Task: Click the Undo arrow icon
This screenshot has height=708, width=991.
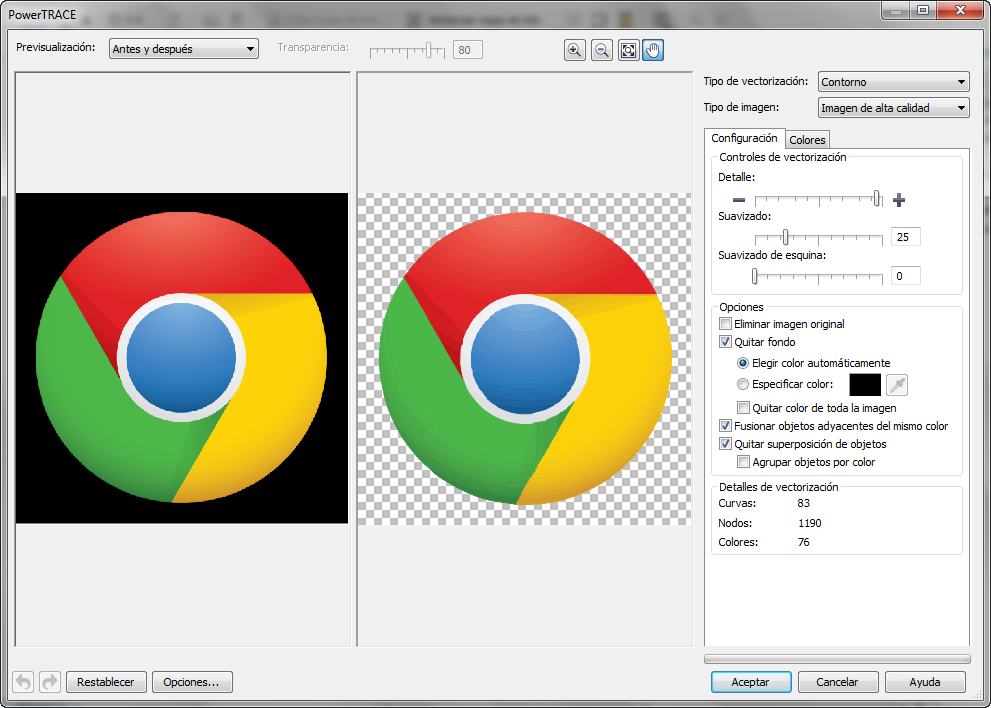Action: click(23, 681)
